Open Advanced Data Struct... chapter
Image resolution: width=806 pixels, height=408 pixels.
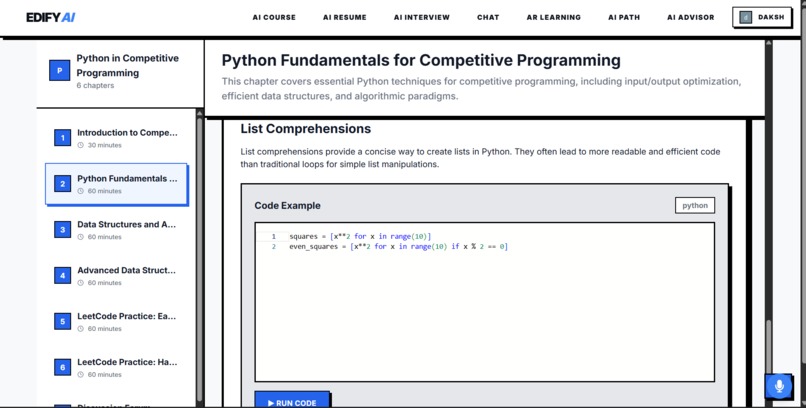(x=117, y=276)
